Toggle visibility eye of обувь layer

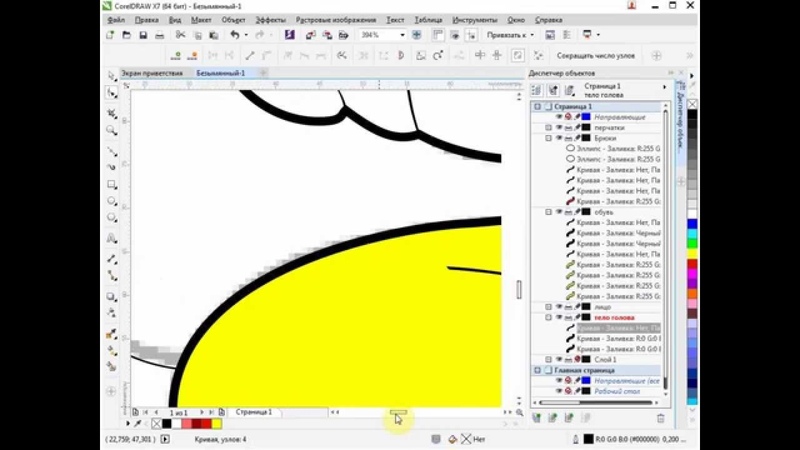tap(559, 212)
